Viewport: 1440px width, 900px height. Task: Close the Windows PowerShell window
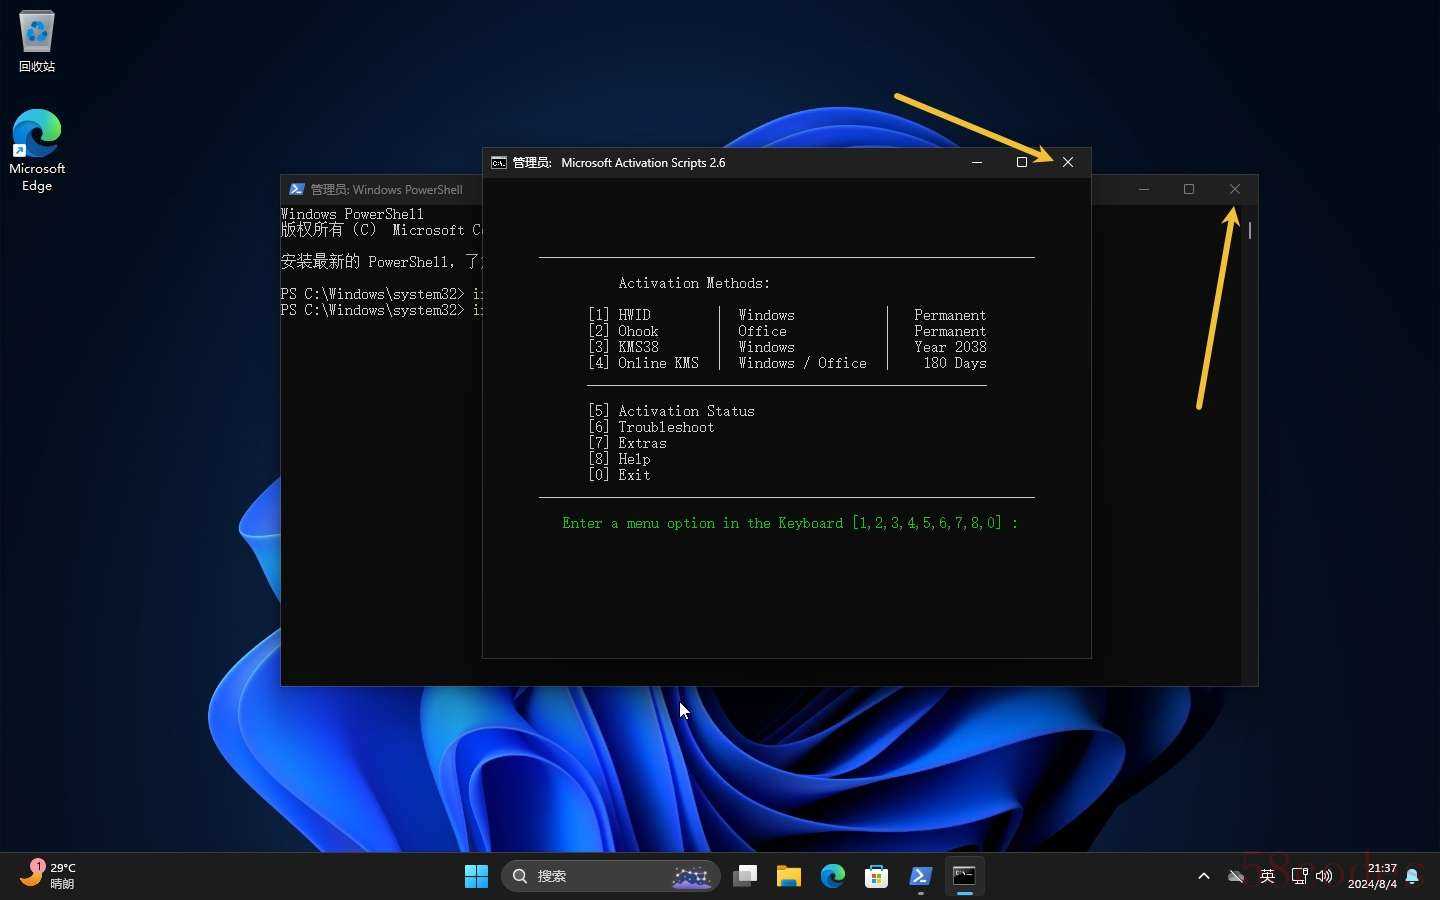(x=1235, y=189)
